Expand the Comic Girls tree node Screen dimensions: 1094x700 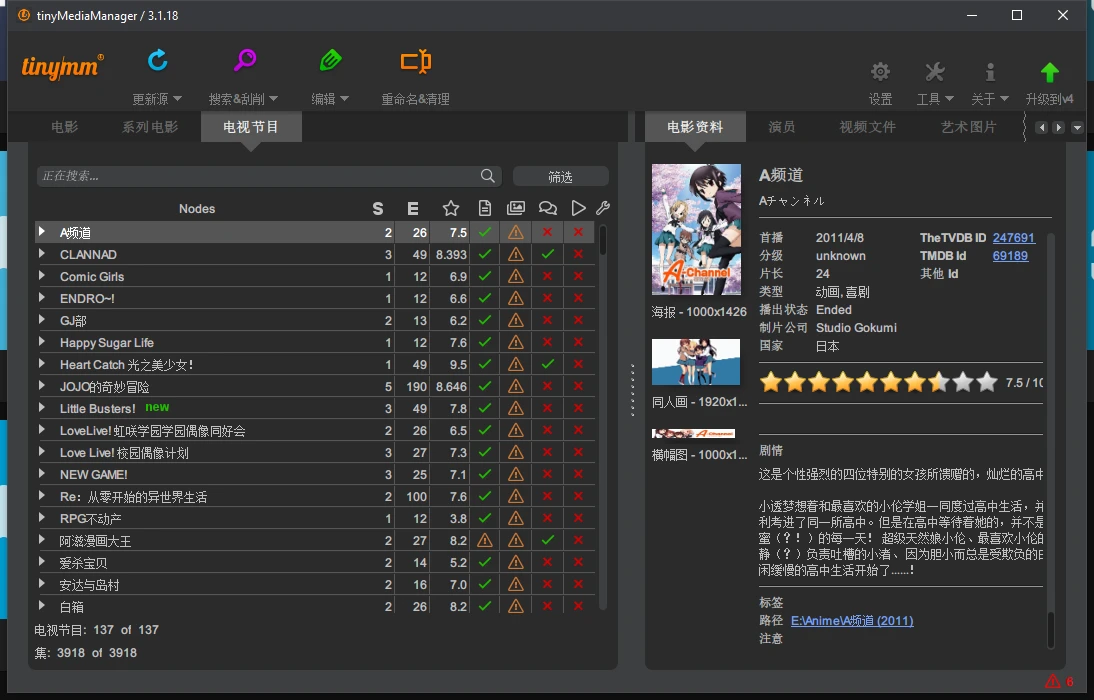point(42,276)
